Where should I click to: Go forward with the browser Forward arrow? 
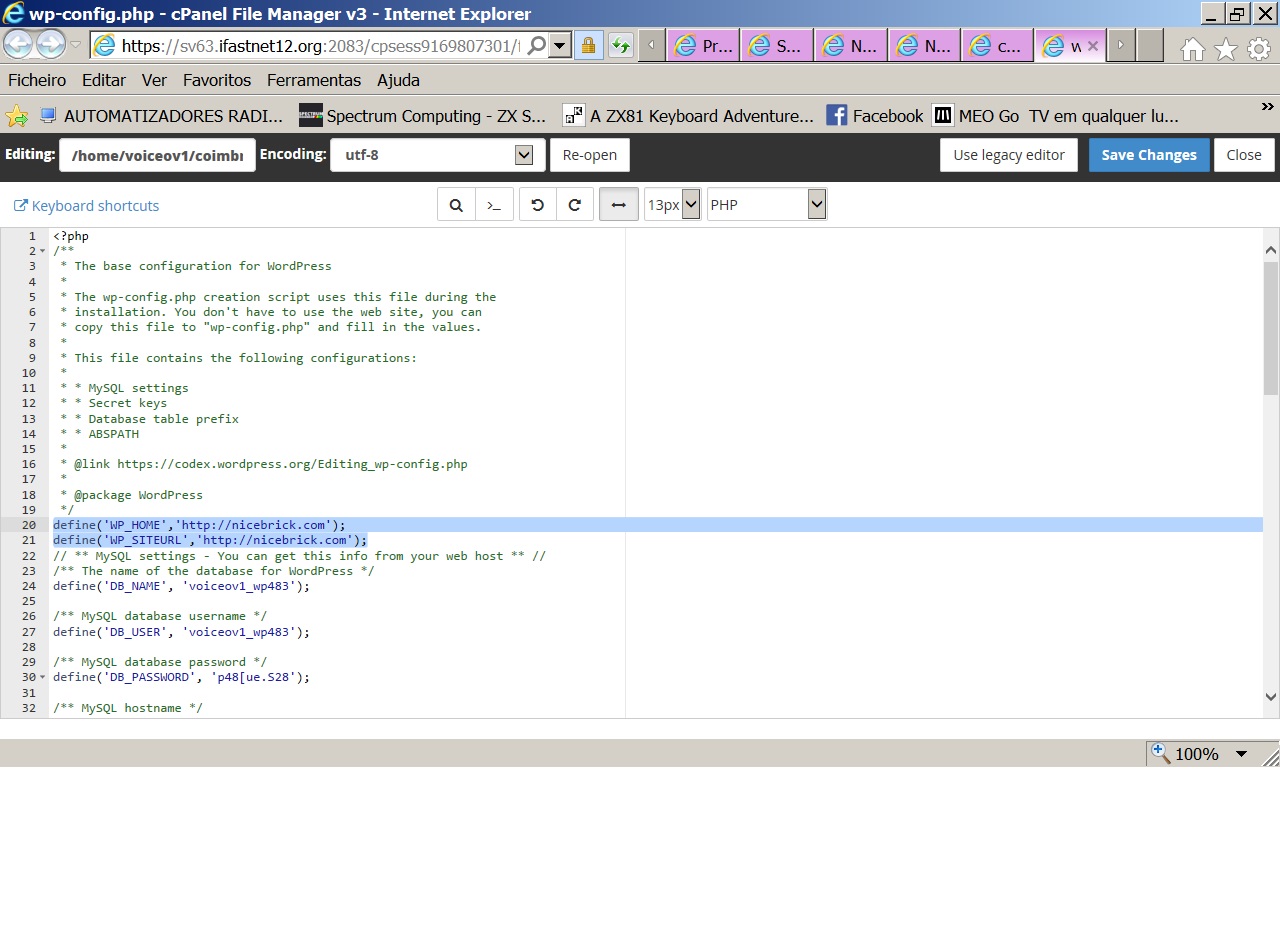pos(50,44)
